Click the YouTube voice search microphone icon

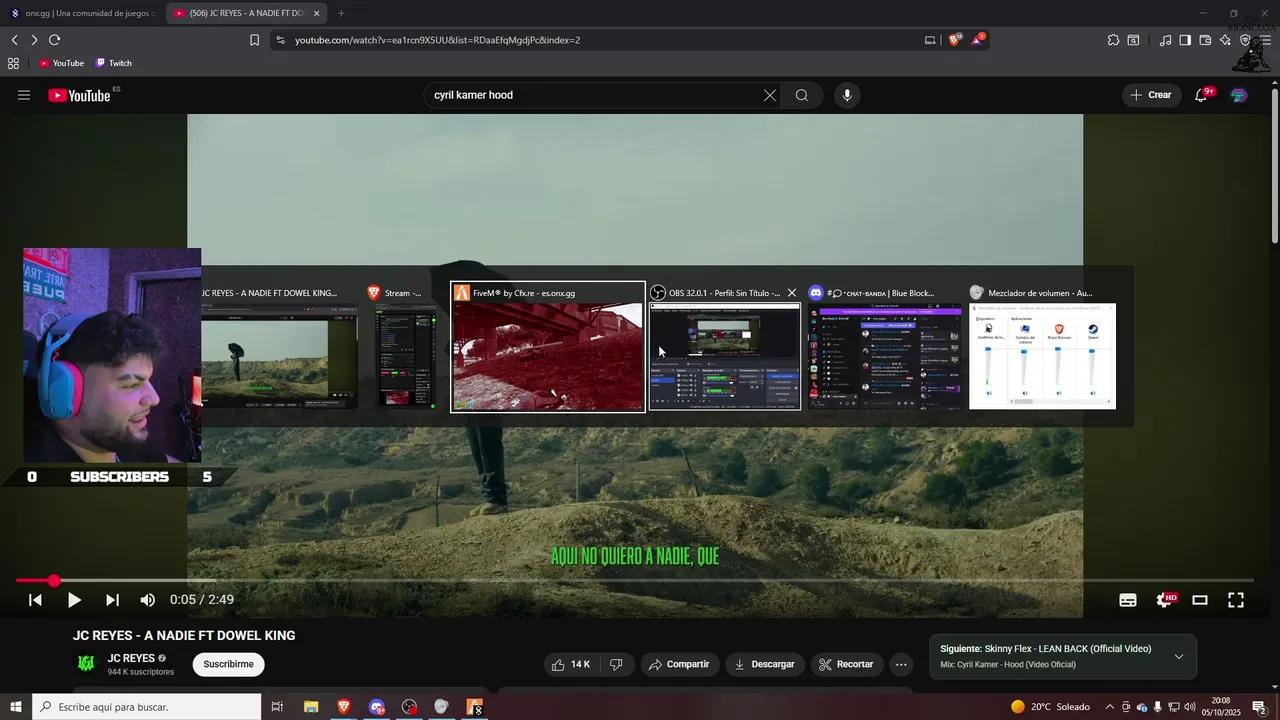[847, 95]
